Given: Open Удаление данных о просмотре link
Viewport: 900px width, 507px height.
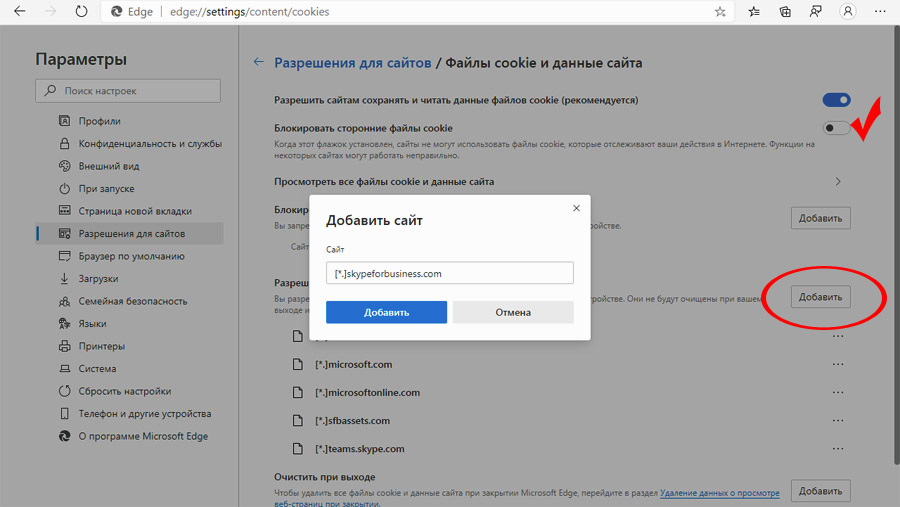Looking at the screenshot, I should click(720, 493).
